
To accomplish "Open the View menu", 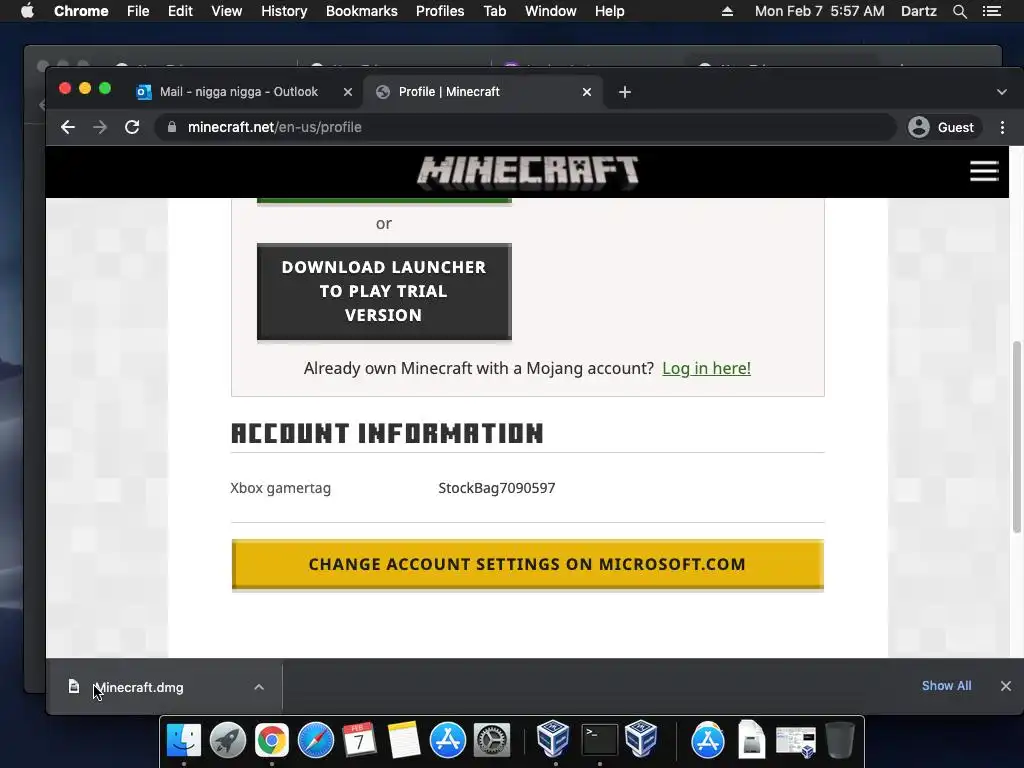I will [x=227, y=11].
